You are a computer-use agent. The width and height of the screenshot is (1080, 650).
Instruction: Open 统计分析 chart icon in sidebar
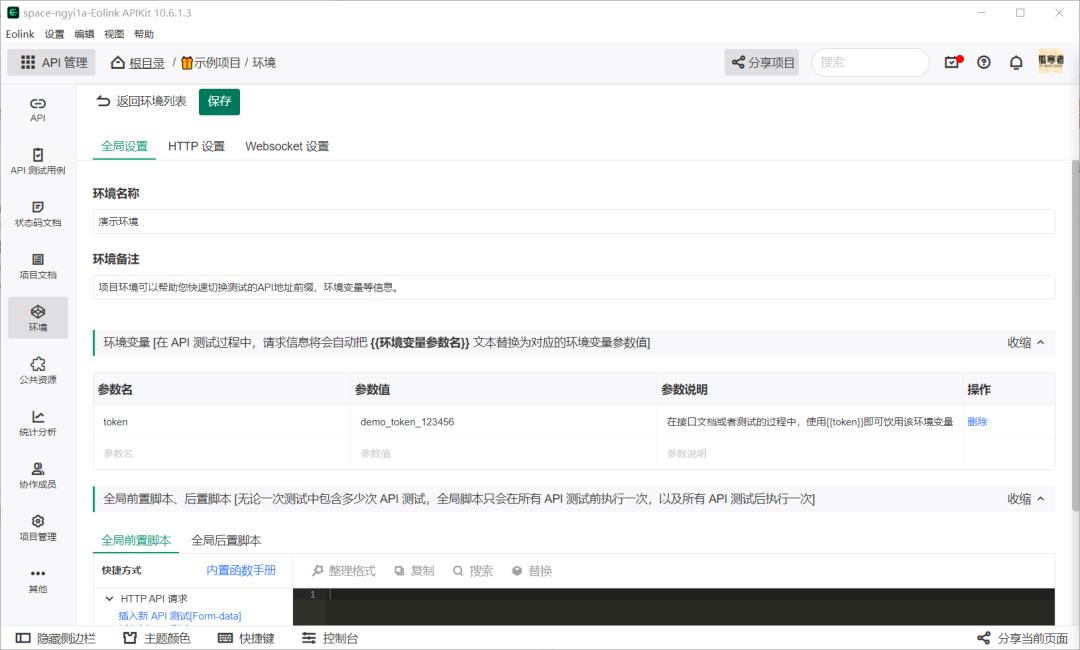pos(38,423)
